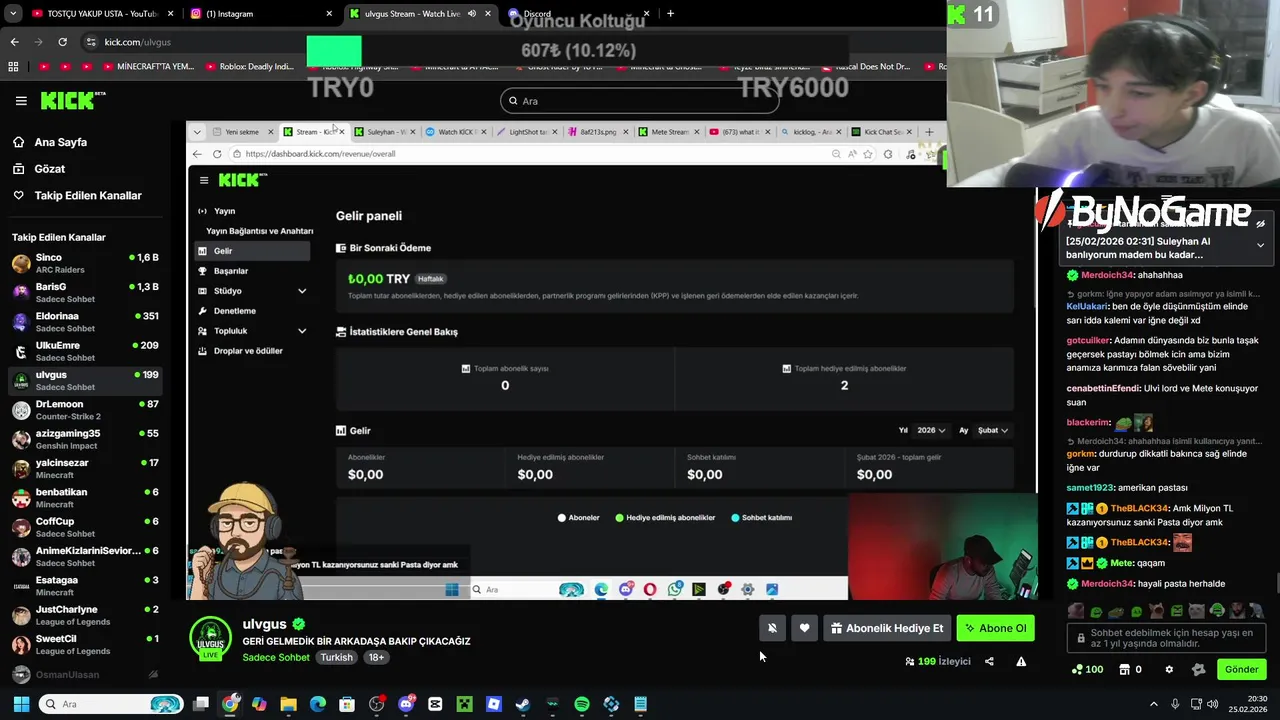Click the hide-pinned-message icon beside the ByNoGame logo

(x=1260, y=224)
